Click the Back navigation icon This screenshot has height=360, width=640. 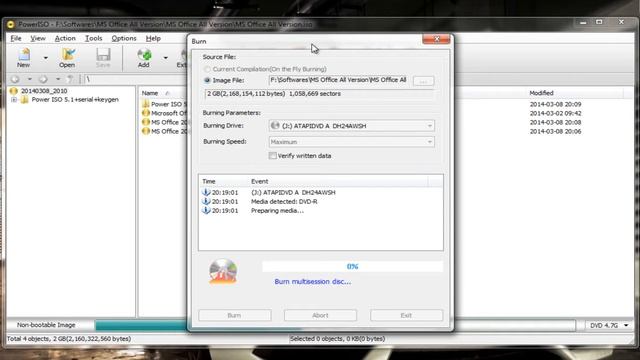pos(15,79)
